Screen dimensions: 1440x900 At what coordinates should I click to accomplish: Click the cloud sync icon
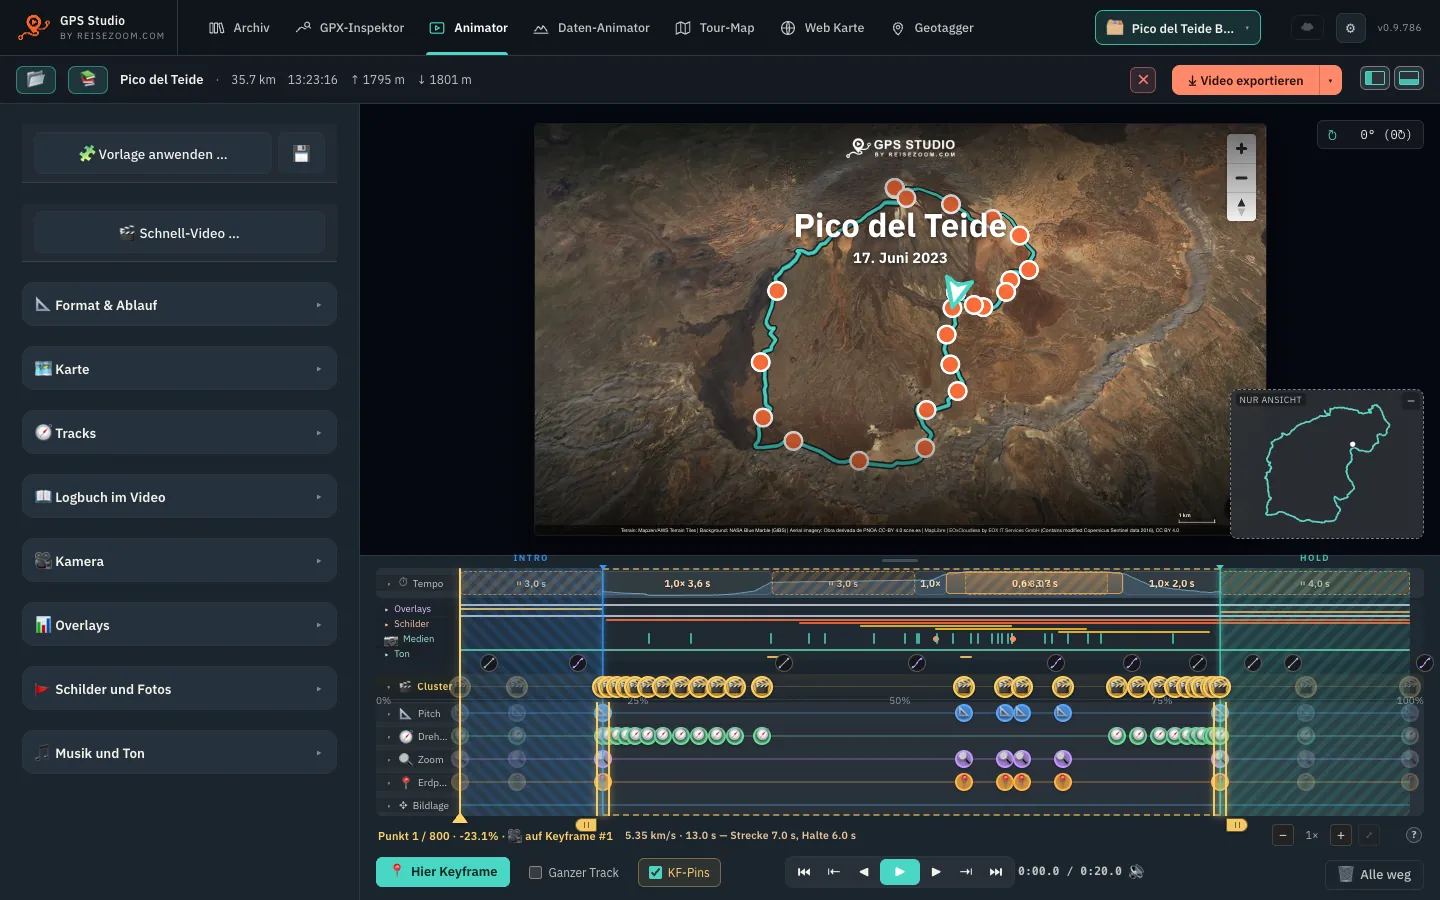(x=1307, y=28)
